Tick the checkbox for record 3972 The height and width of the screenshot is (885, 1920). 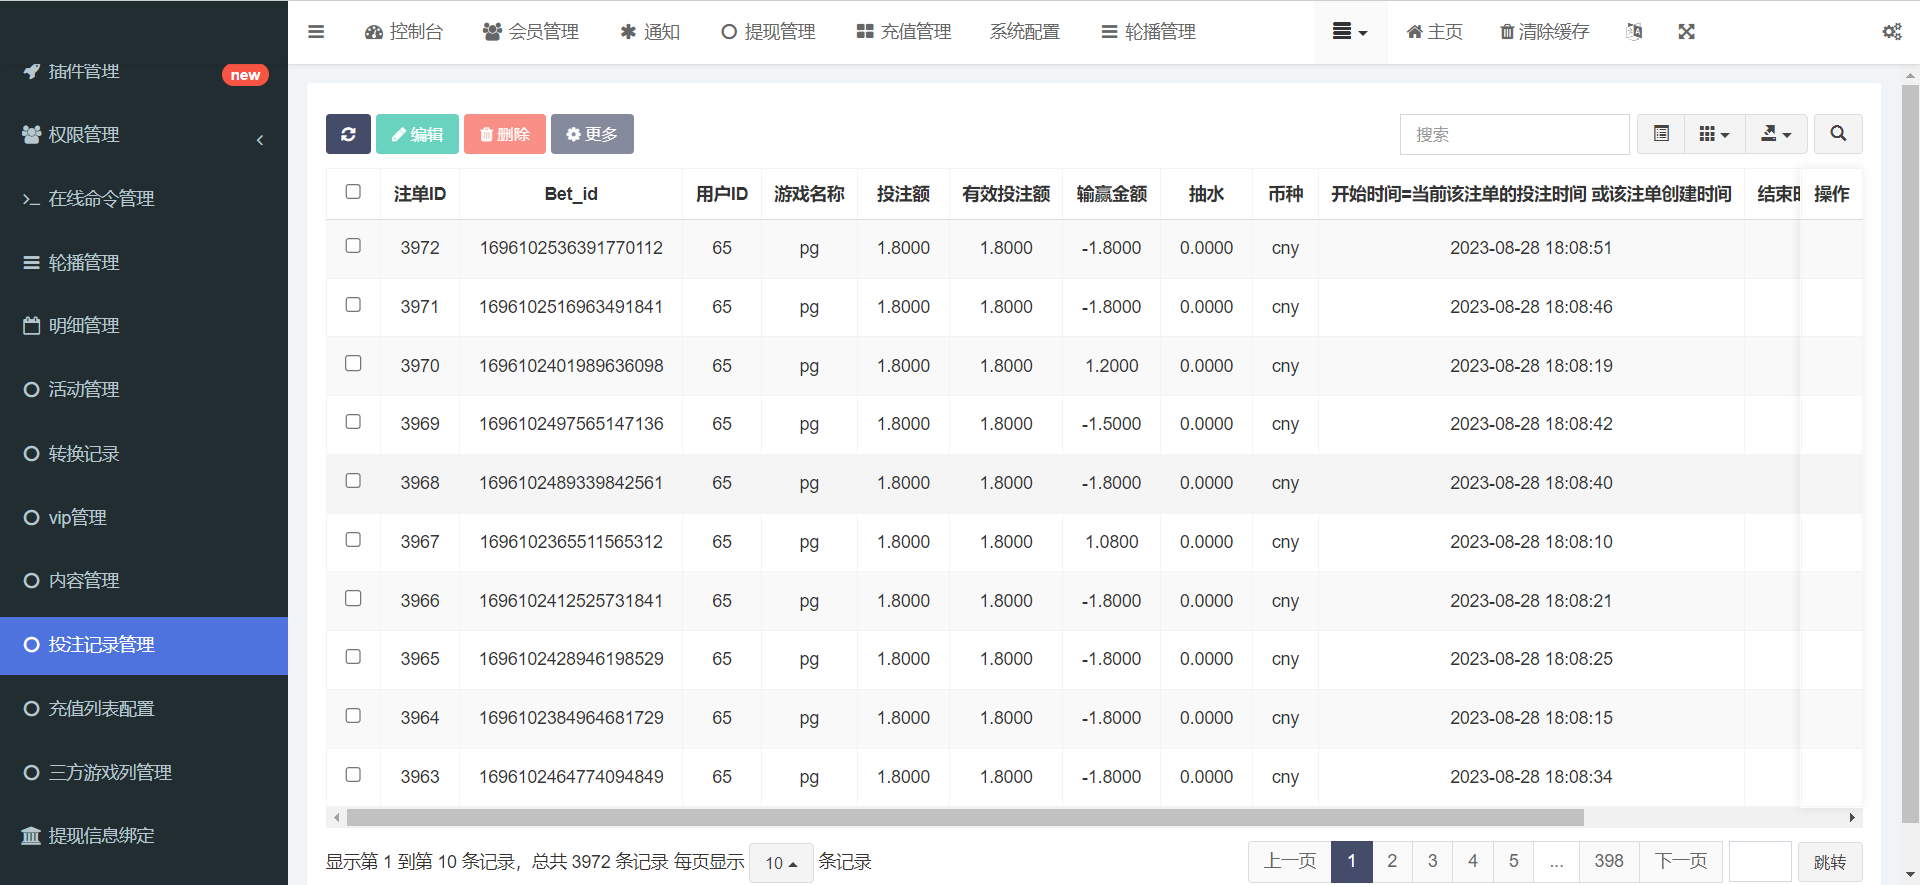click(353, 246)
